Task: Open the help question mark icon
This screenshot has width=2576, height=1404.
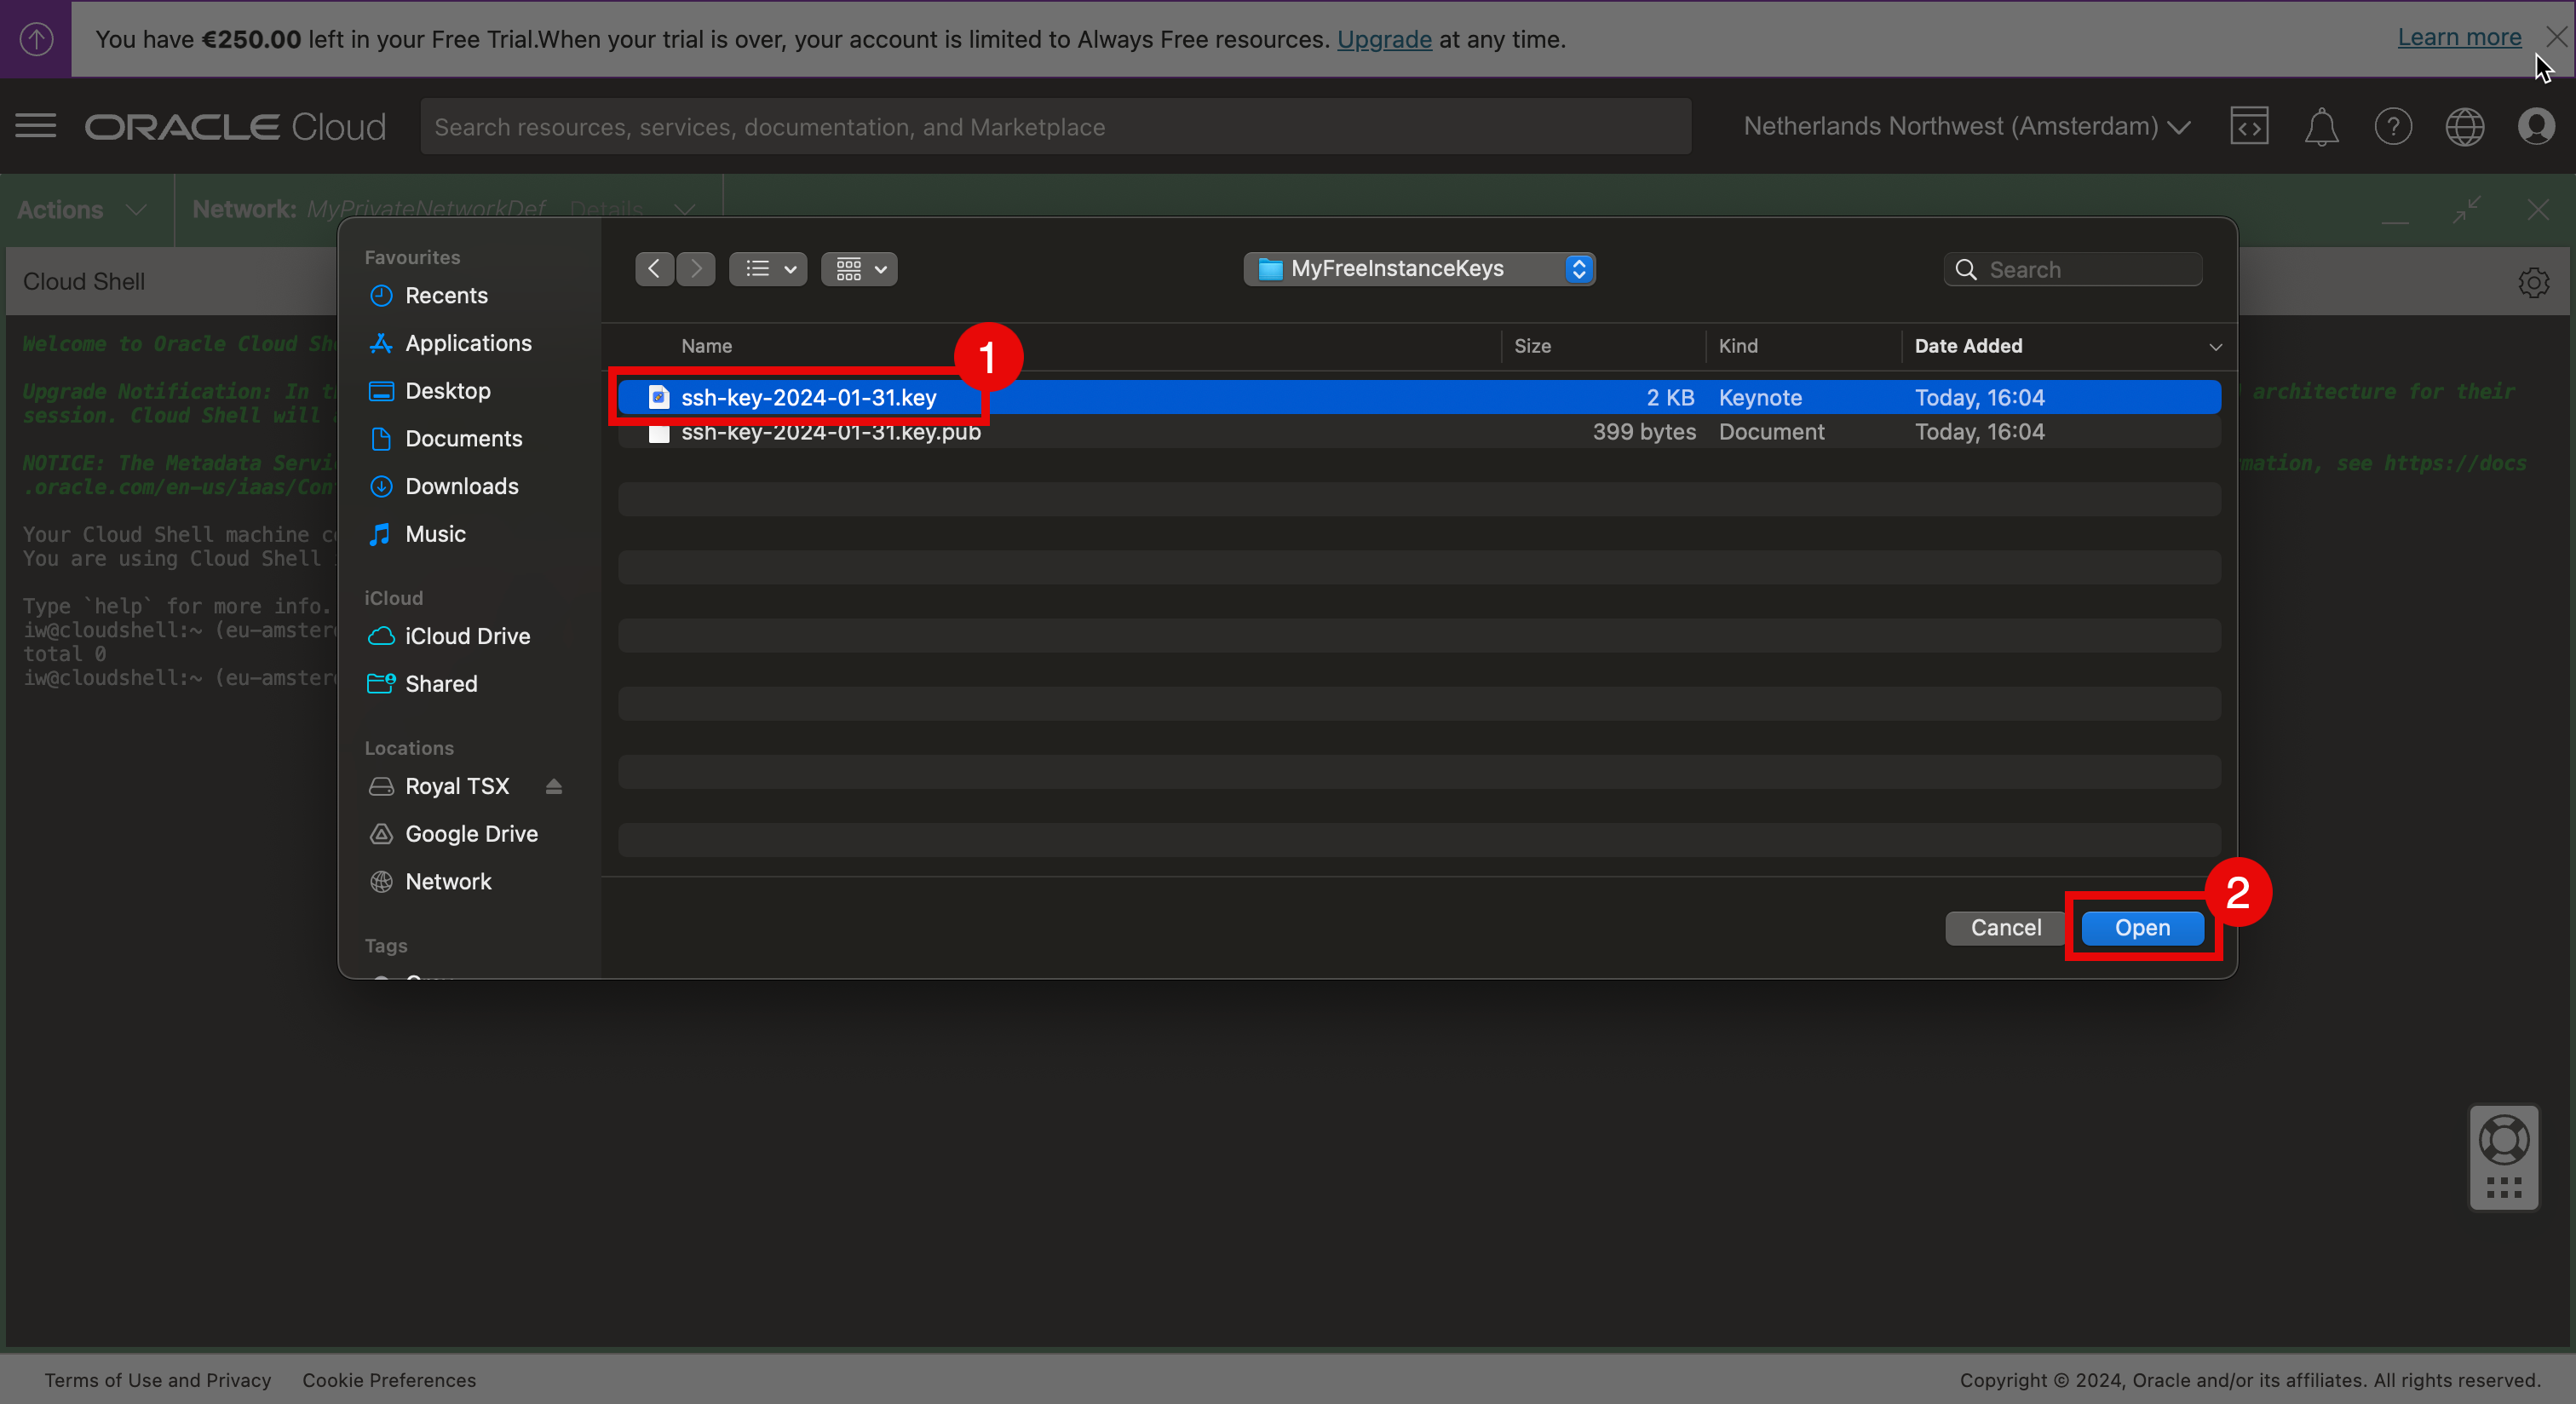Action: 2393,127
